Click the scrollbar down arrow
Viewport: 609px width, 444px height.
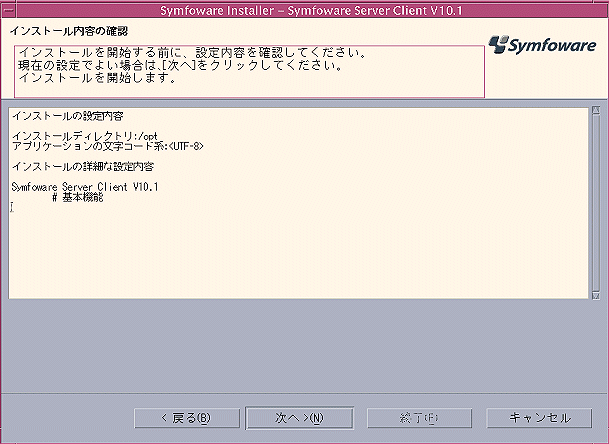[x=596, y=296]
